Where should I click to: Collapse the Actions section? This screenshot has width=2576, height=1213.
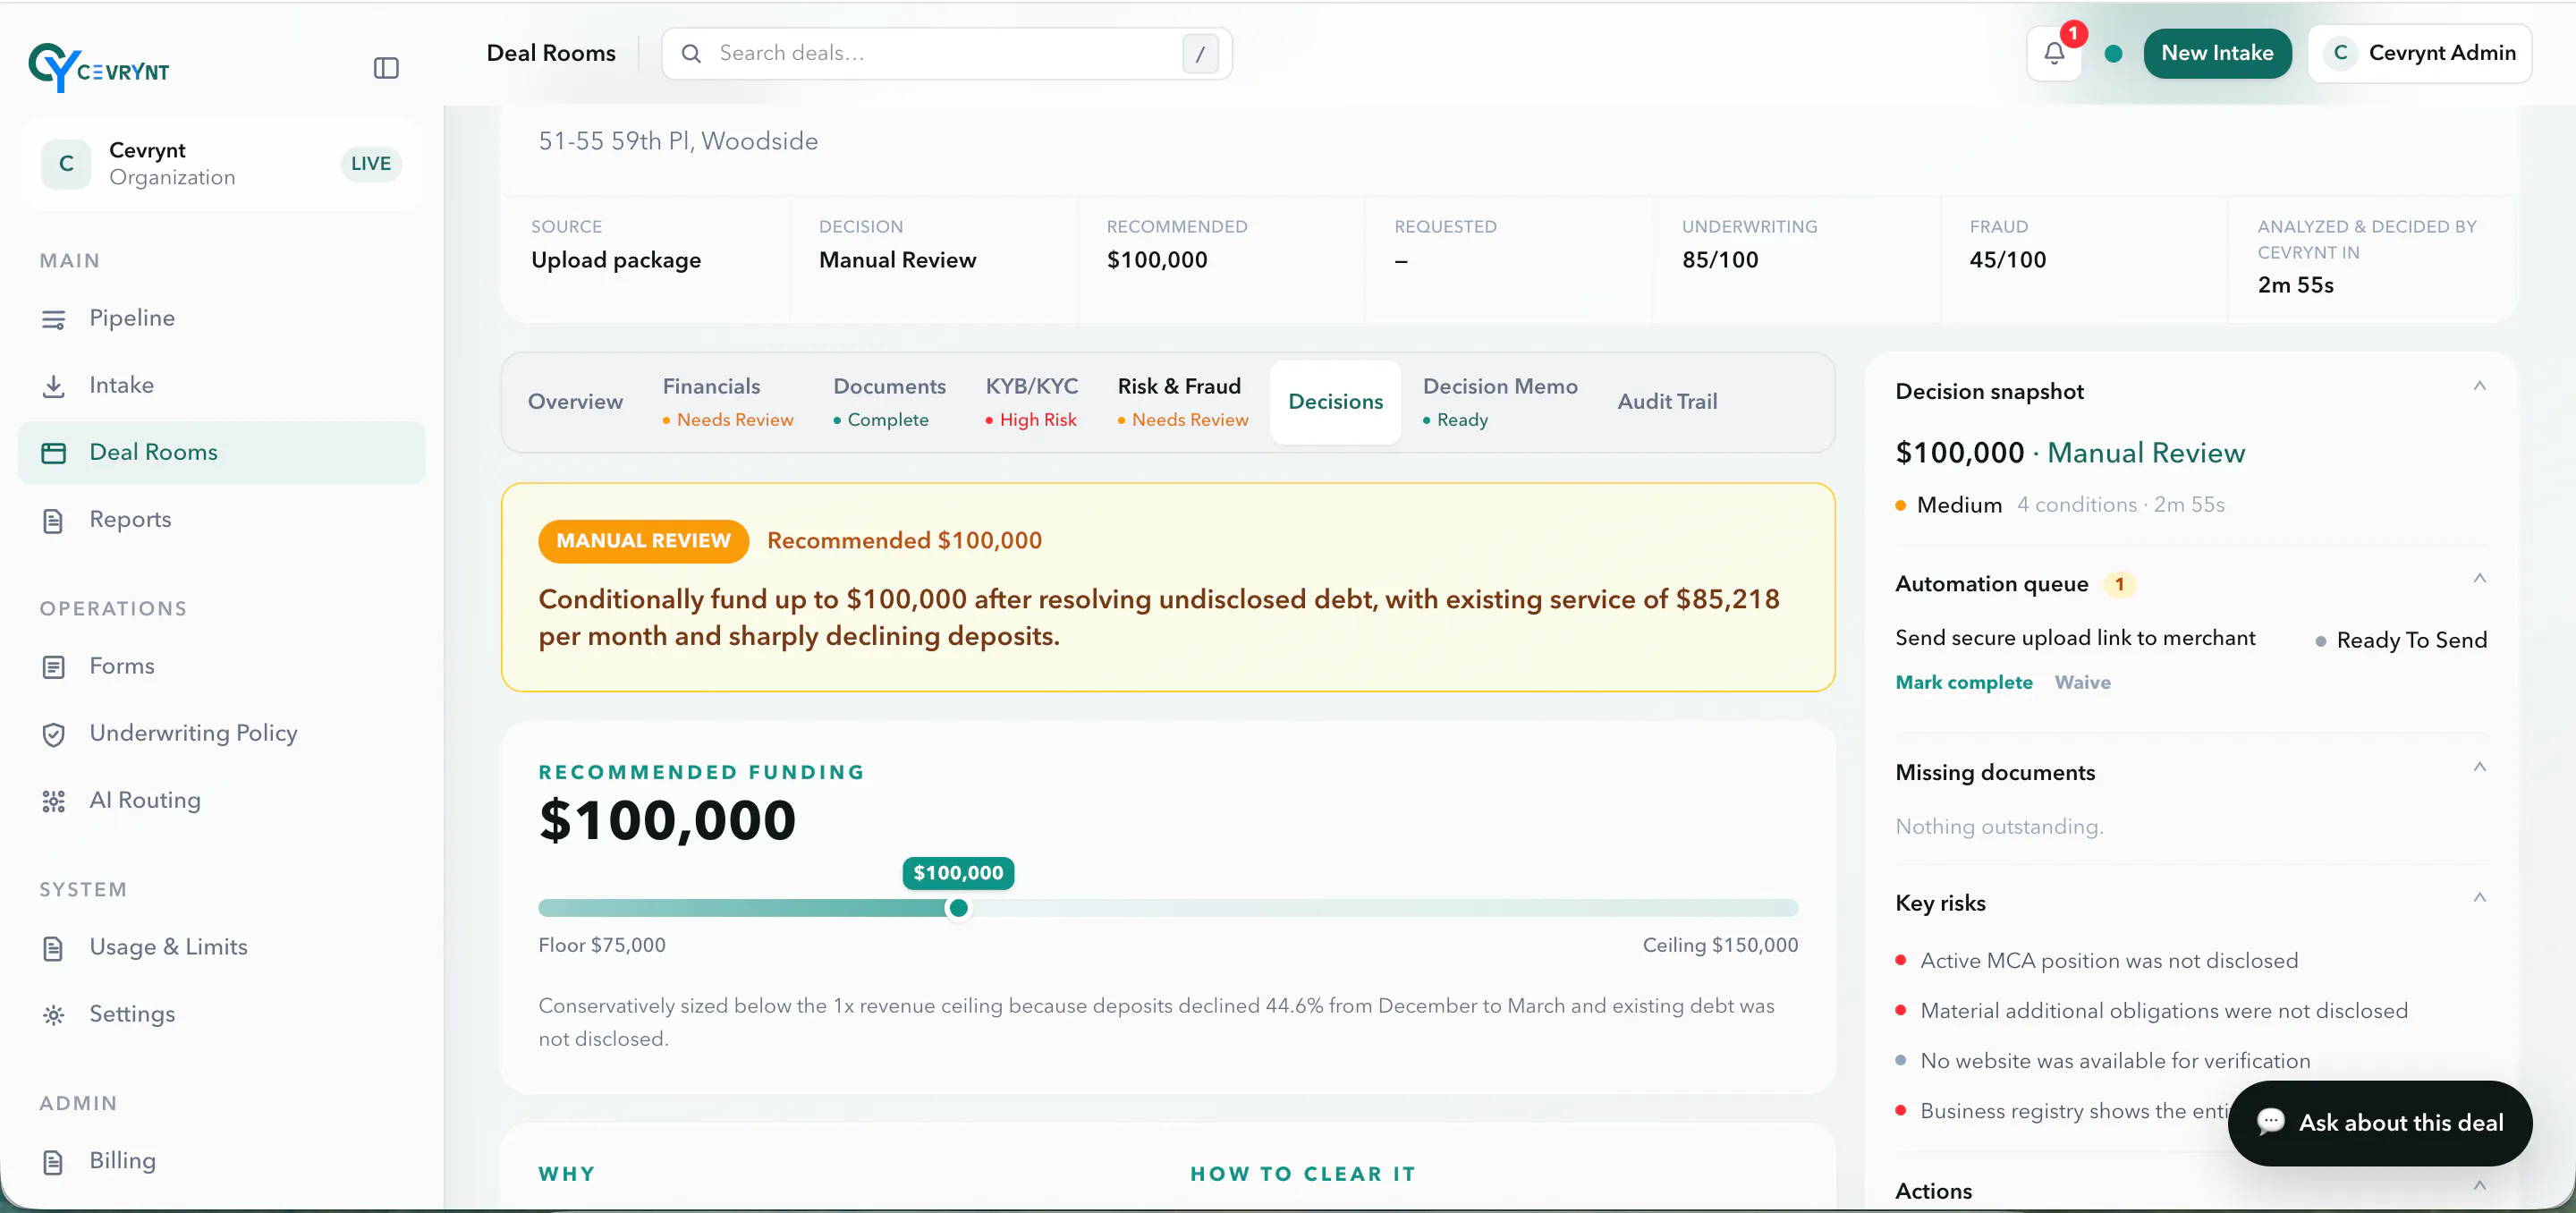coord(2479,1186)
